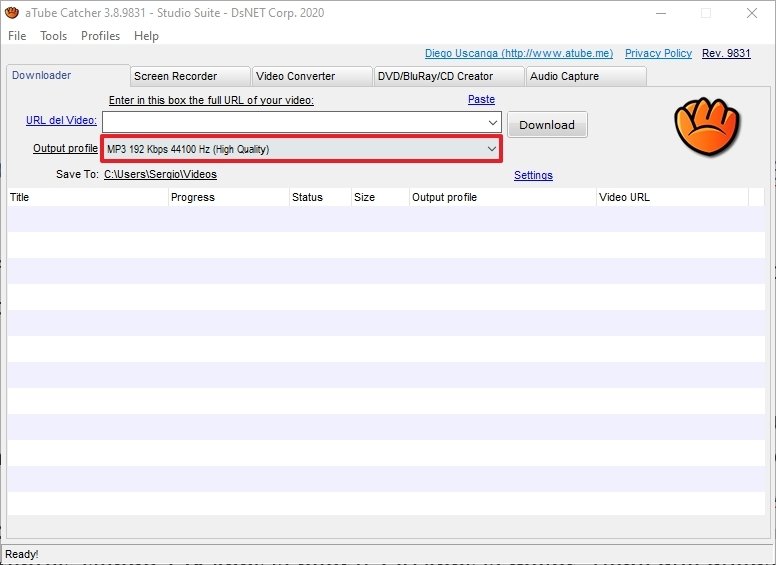Open the DVD/BluRay/CD Creator tab
This screenshot has width=776, height=565.
pos(449,76)
